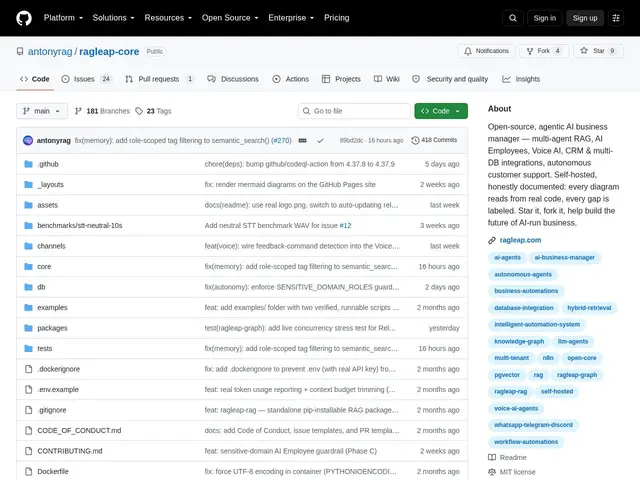Viewport: 640px width, 480px height.
Task: Open the benchmarks/stt-neutral-10s folder
Action: coord(80,225)
